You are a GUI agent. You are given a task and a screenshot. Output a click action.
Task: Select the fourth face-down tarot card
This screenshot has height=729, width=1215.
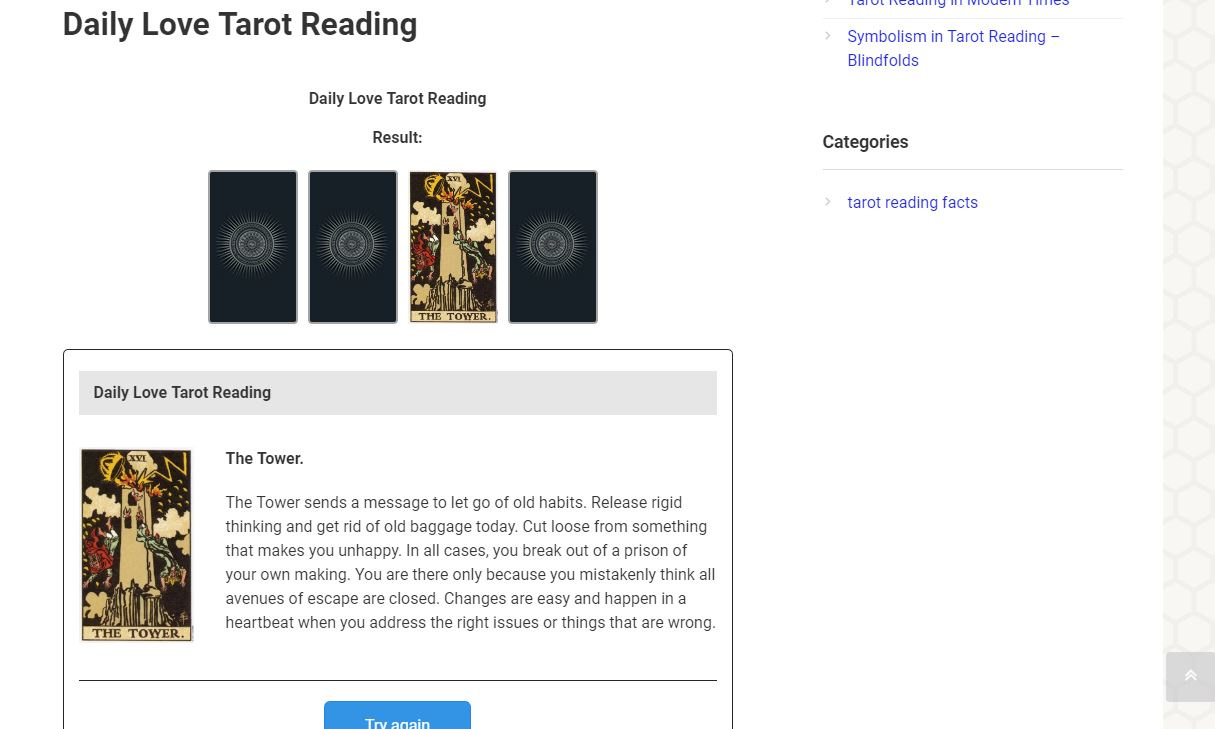click(553, 247)
